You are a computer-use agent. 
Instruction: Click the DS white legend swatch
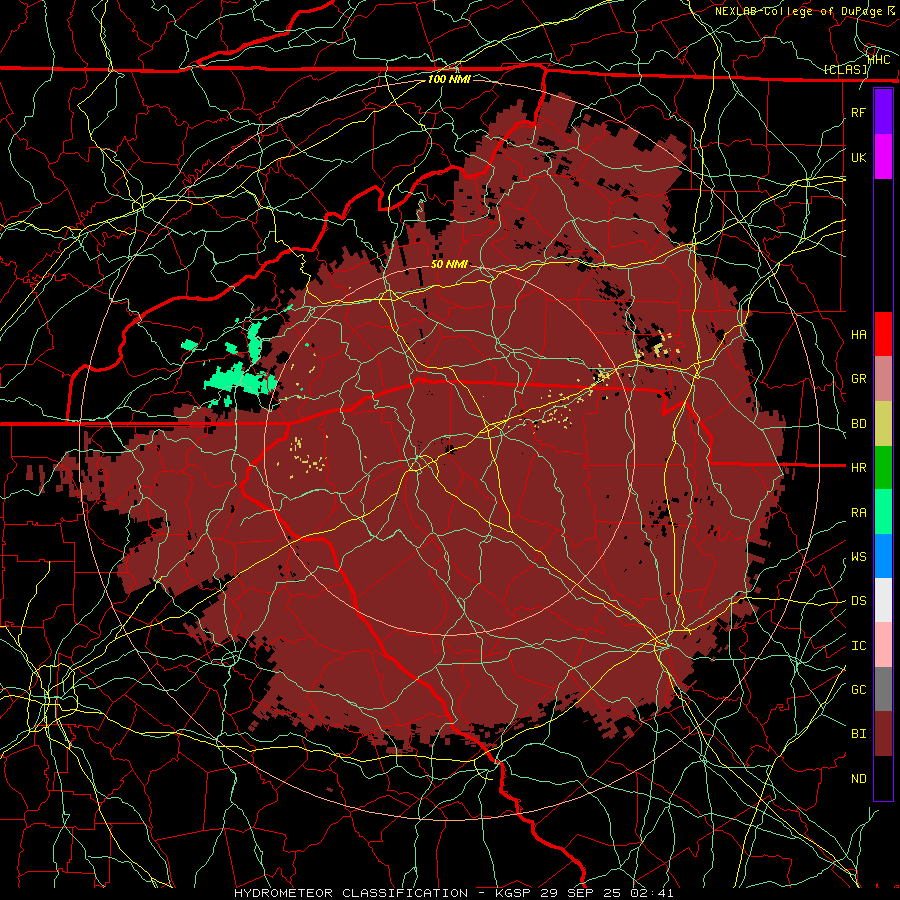[883, 600]
